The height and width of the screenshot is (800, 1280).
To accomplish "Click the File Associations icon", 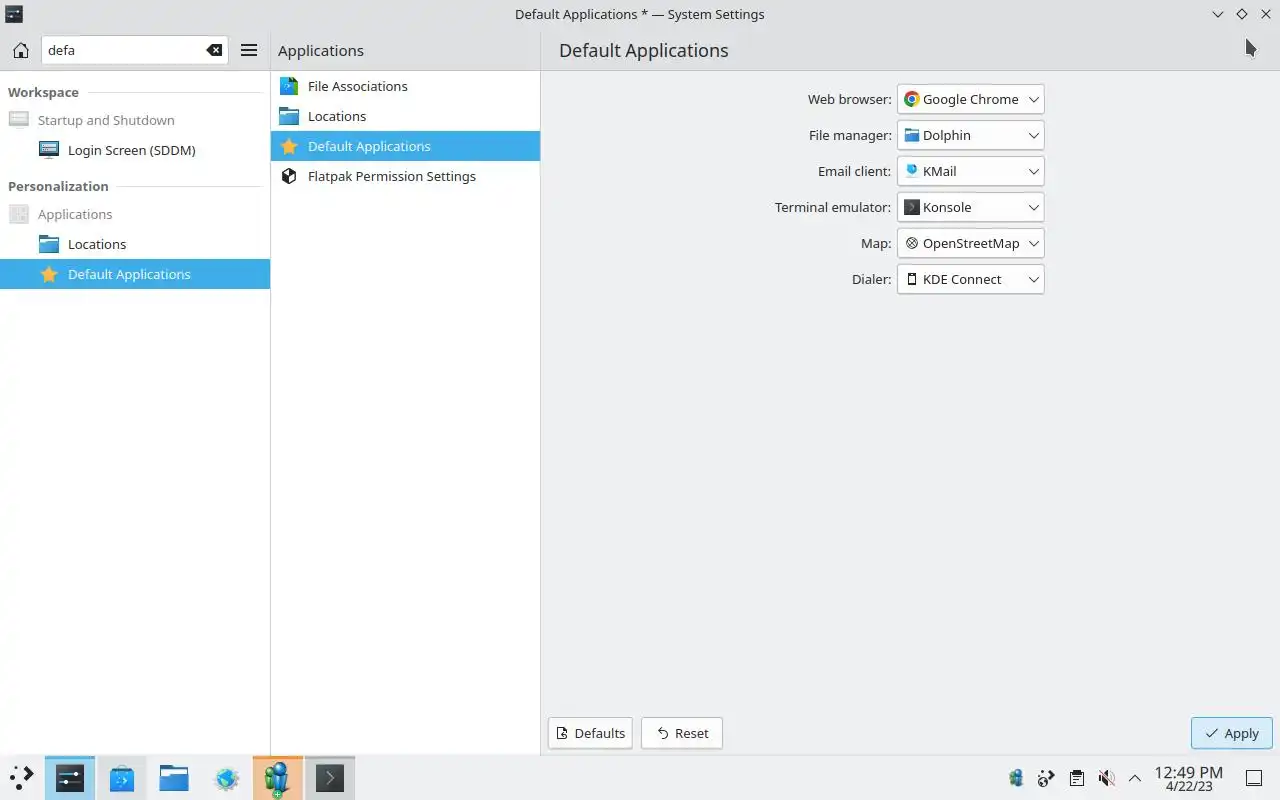I will (x=289, y=86).
